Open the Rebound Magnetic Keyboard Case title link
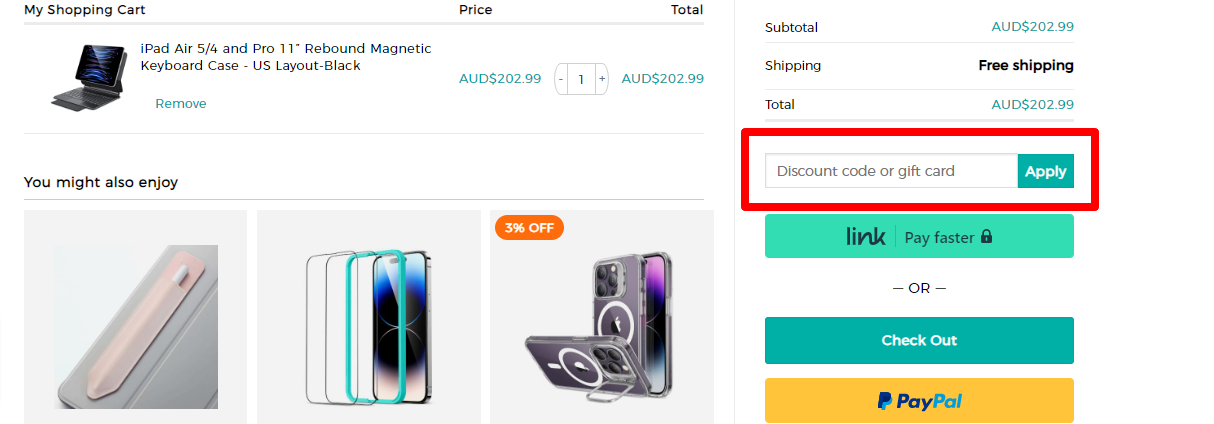Image resolution: width=1214 pixels, height=424 pixels. coord(286,57)
